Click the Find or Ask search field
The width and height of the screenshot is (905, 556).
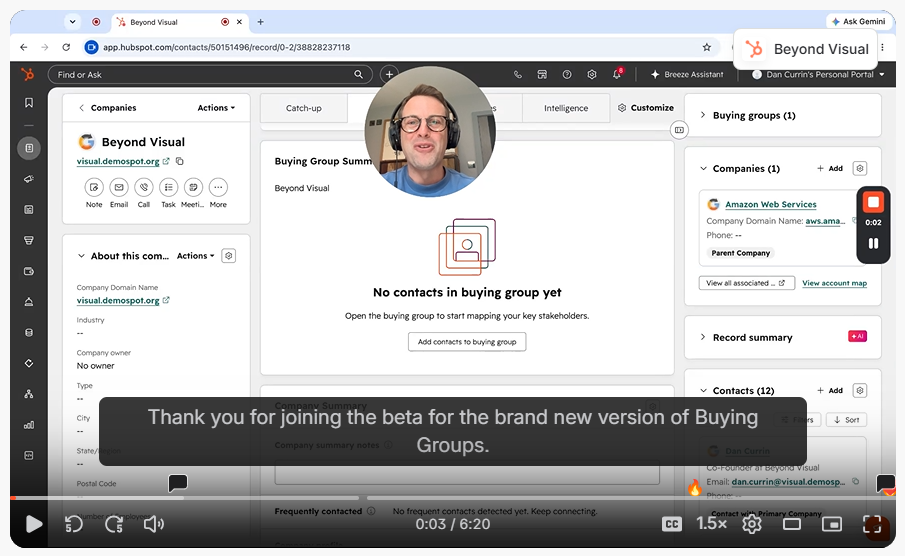click(208, 74)
